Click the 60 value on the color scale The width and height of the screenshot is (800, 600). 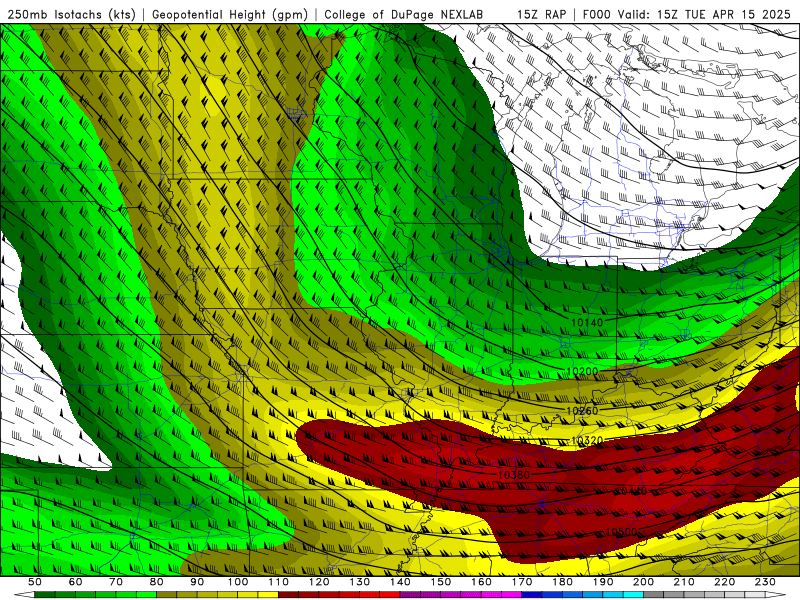pyautogui.click(x=76, y=582)
